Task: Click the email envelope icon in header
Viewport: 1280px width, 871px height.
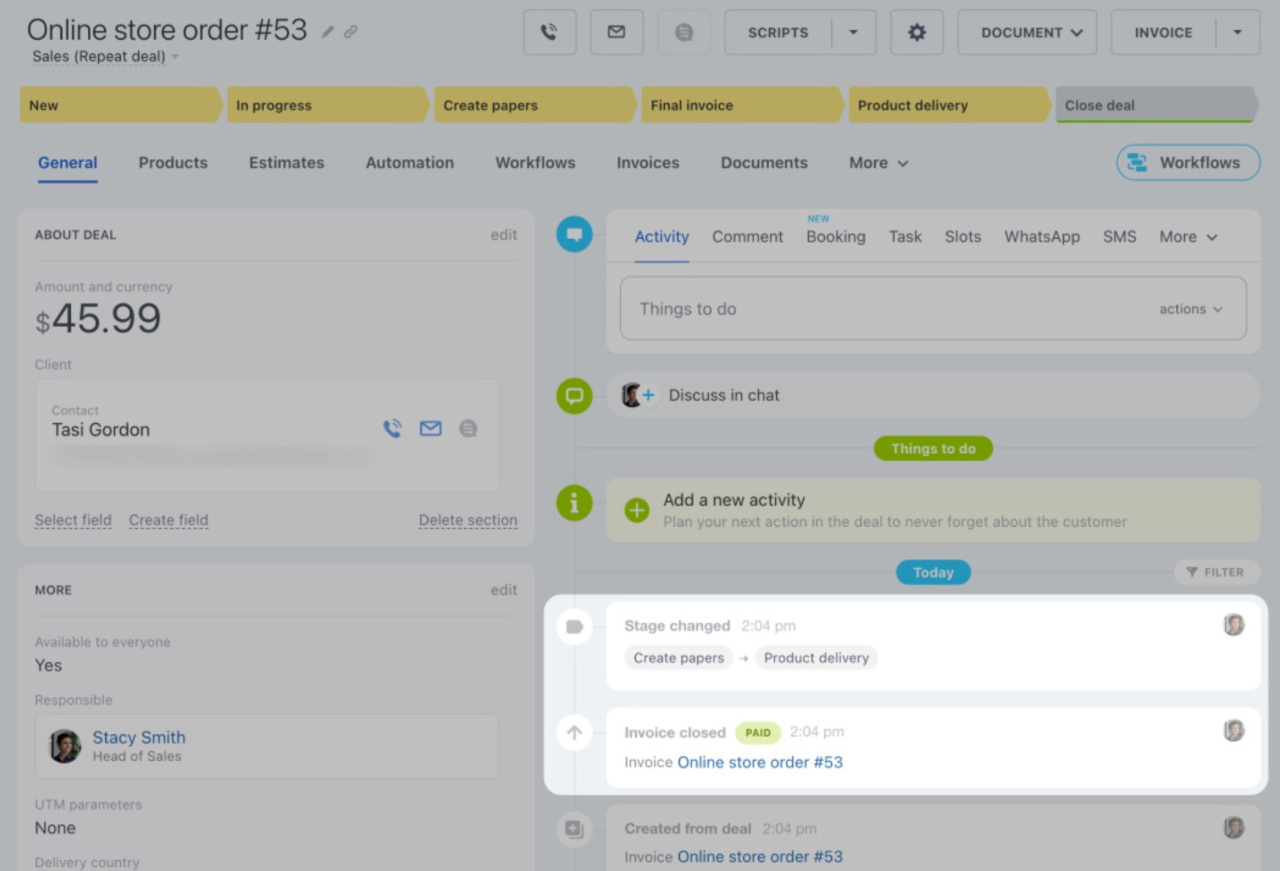Action: pos(616,32)
